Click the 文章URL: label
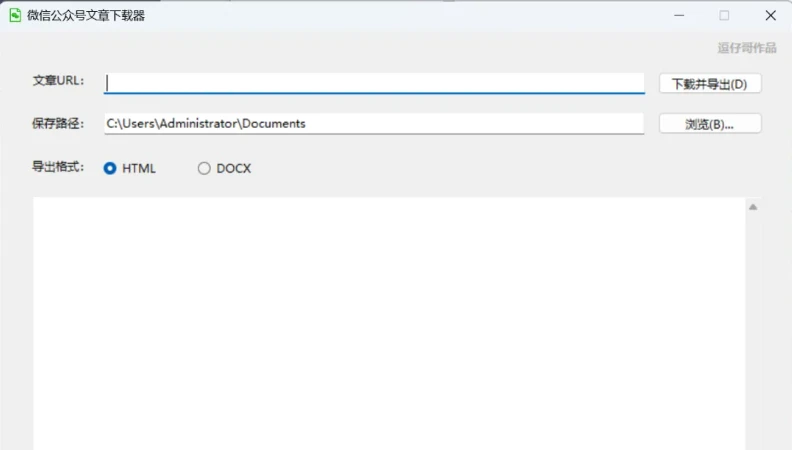This screenshot has height=450, width=792. tap(58, 81)
